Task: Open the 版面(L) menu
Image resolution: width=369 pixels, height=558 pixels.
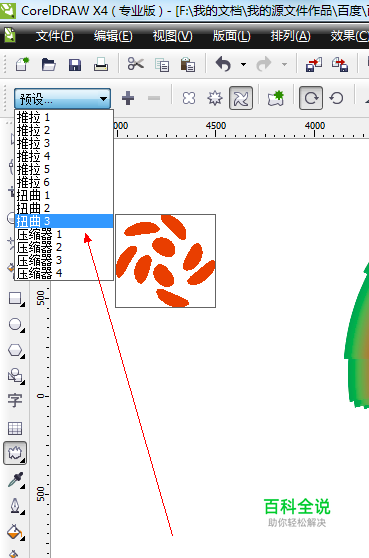Action: [x=232, y=36]
